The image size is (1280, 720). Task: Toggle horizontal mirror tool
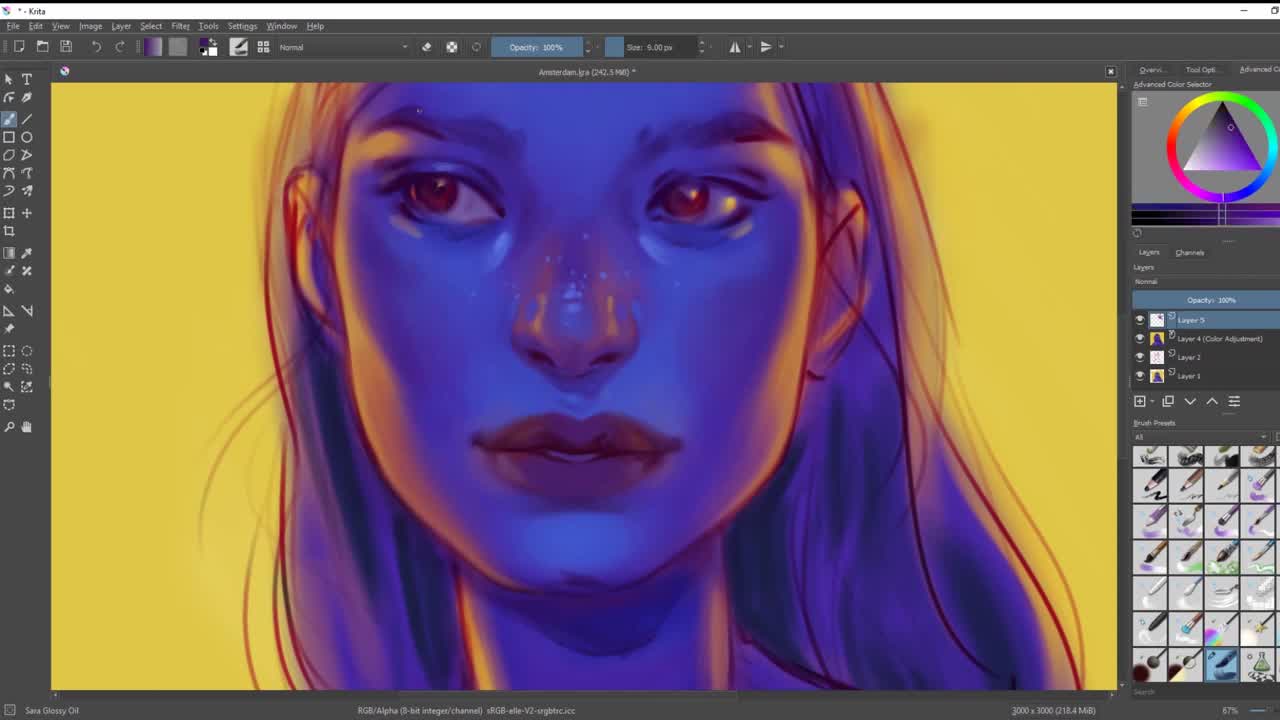click(735, 47)
